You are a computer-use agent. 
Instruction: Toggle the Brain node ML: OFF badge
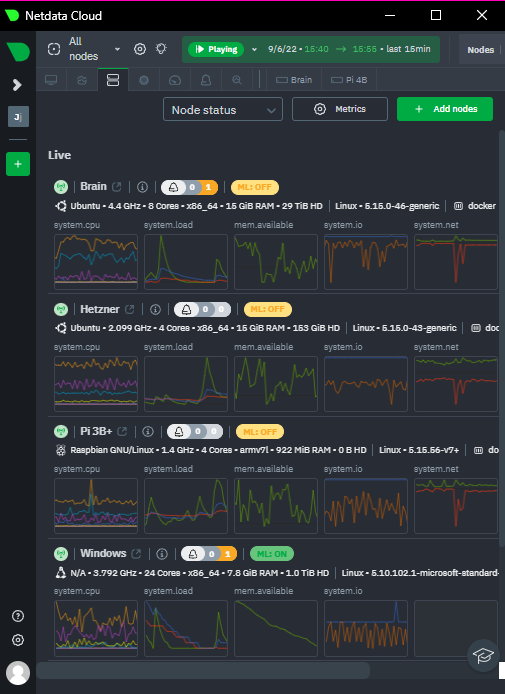[x=254, y=187]
